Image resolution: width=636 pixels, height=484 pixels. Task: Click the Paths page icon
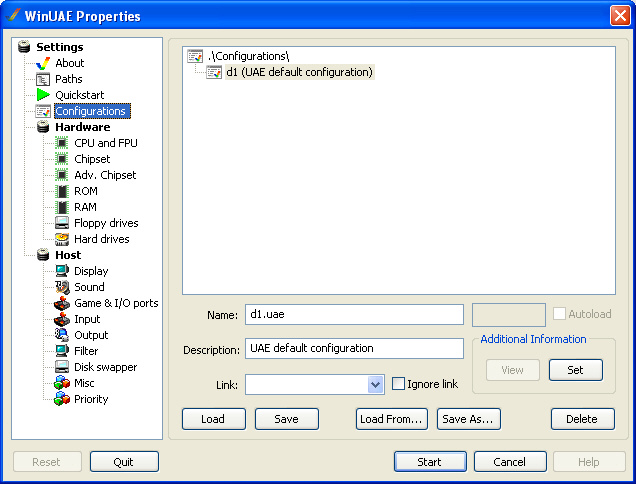[x=43, y=79]
